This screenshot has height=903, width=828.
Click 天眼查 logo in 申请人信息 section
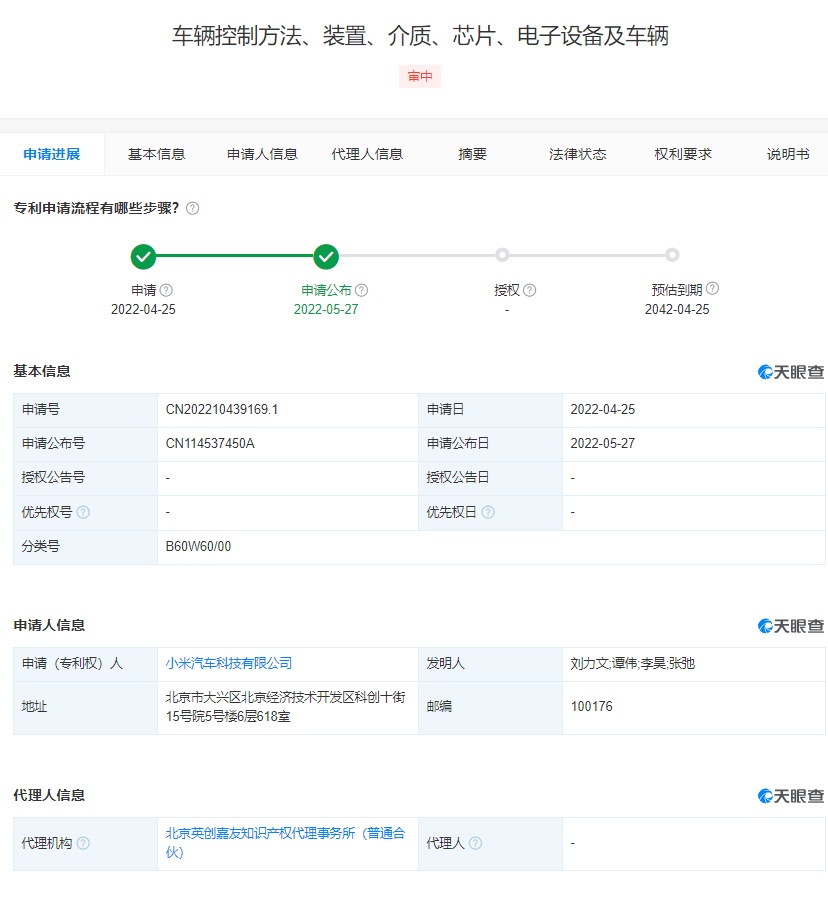(791, 626)
